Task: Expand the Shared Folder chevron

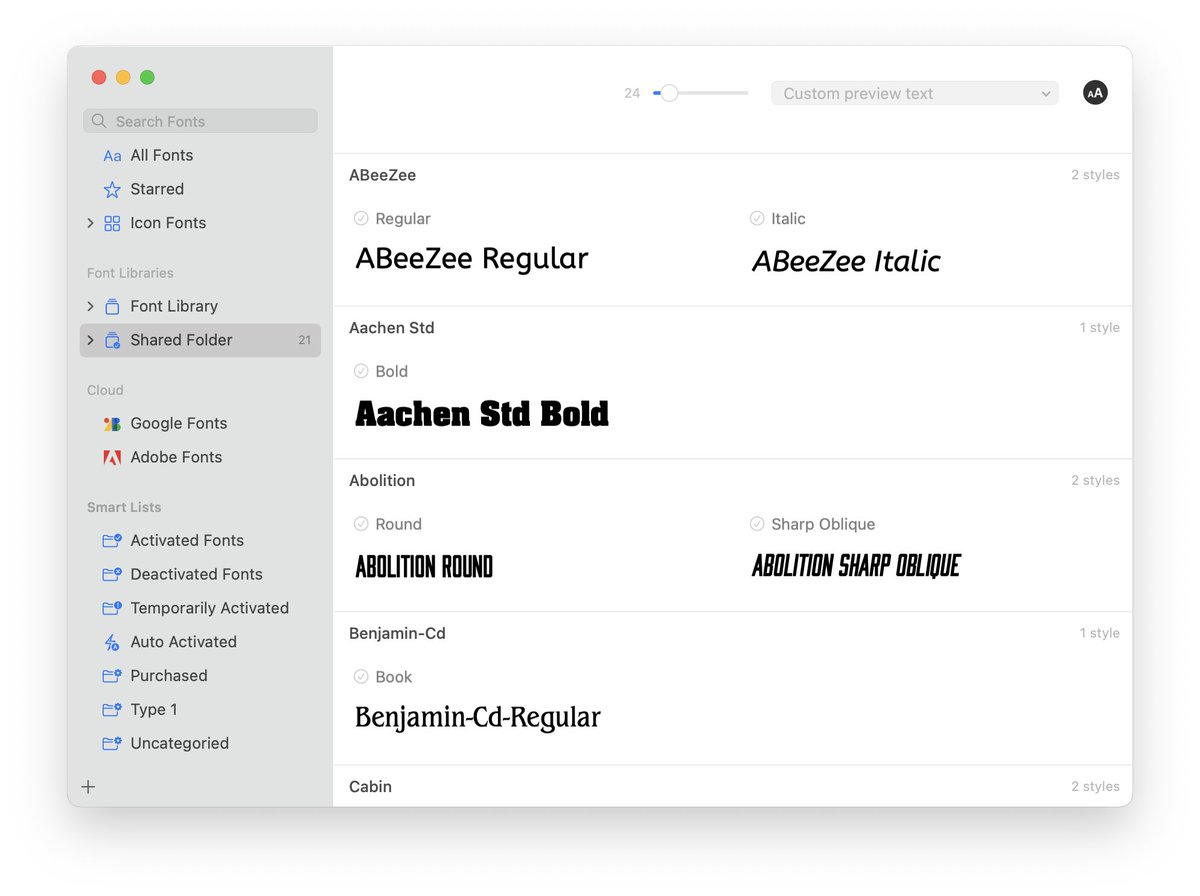Action: (x=90, y=340)
